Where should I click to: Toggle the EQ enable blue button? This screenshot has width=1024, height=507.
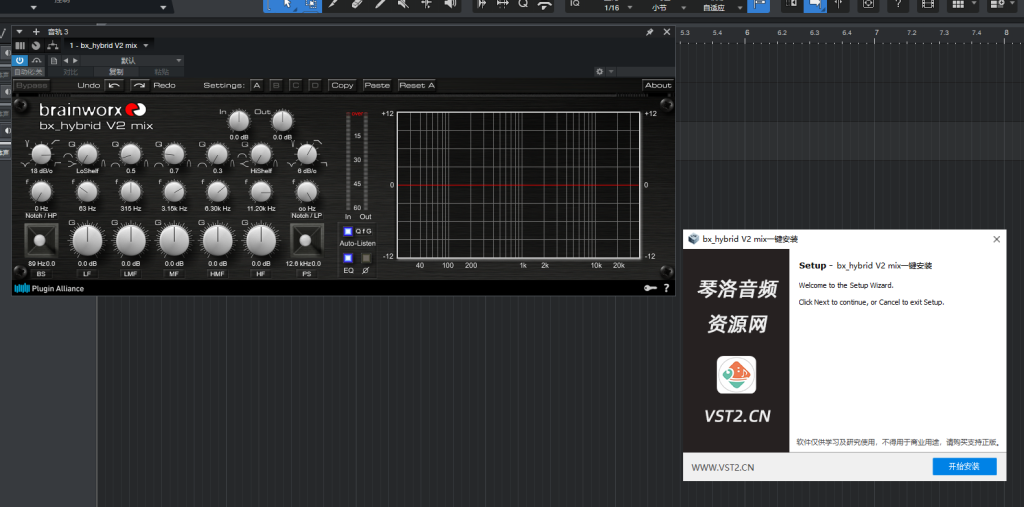pos(348,258)
